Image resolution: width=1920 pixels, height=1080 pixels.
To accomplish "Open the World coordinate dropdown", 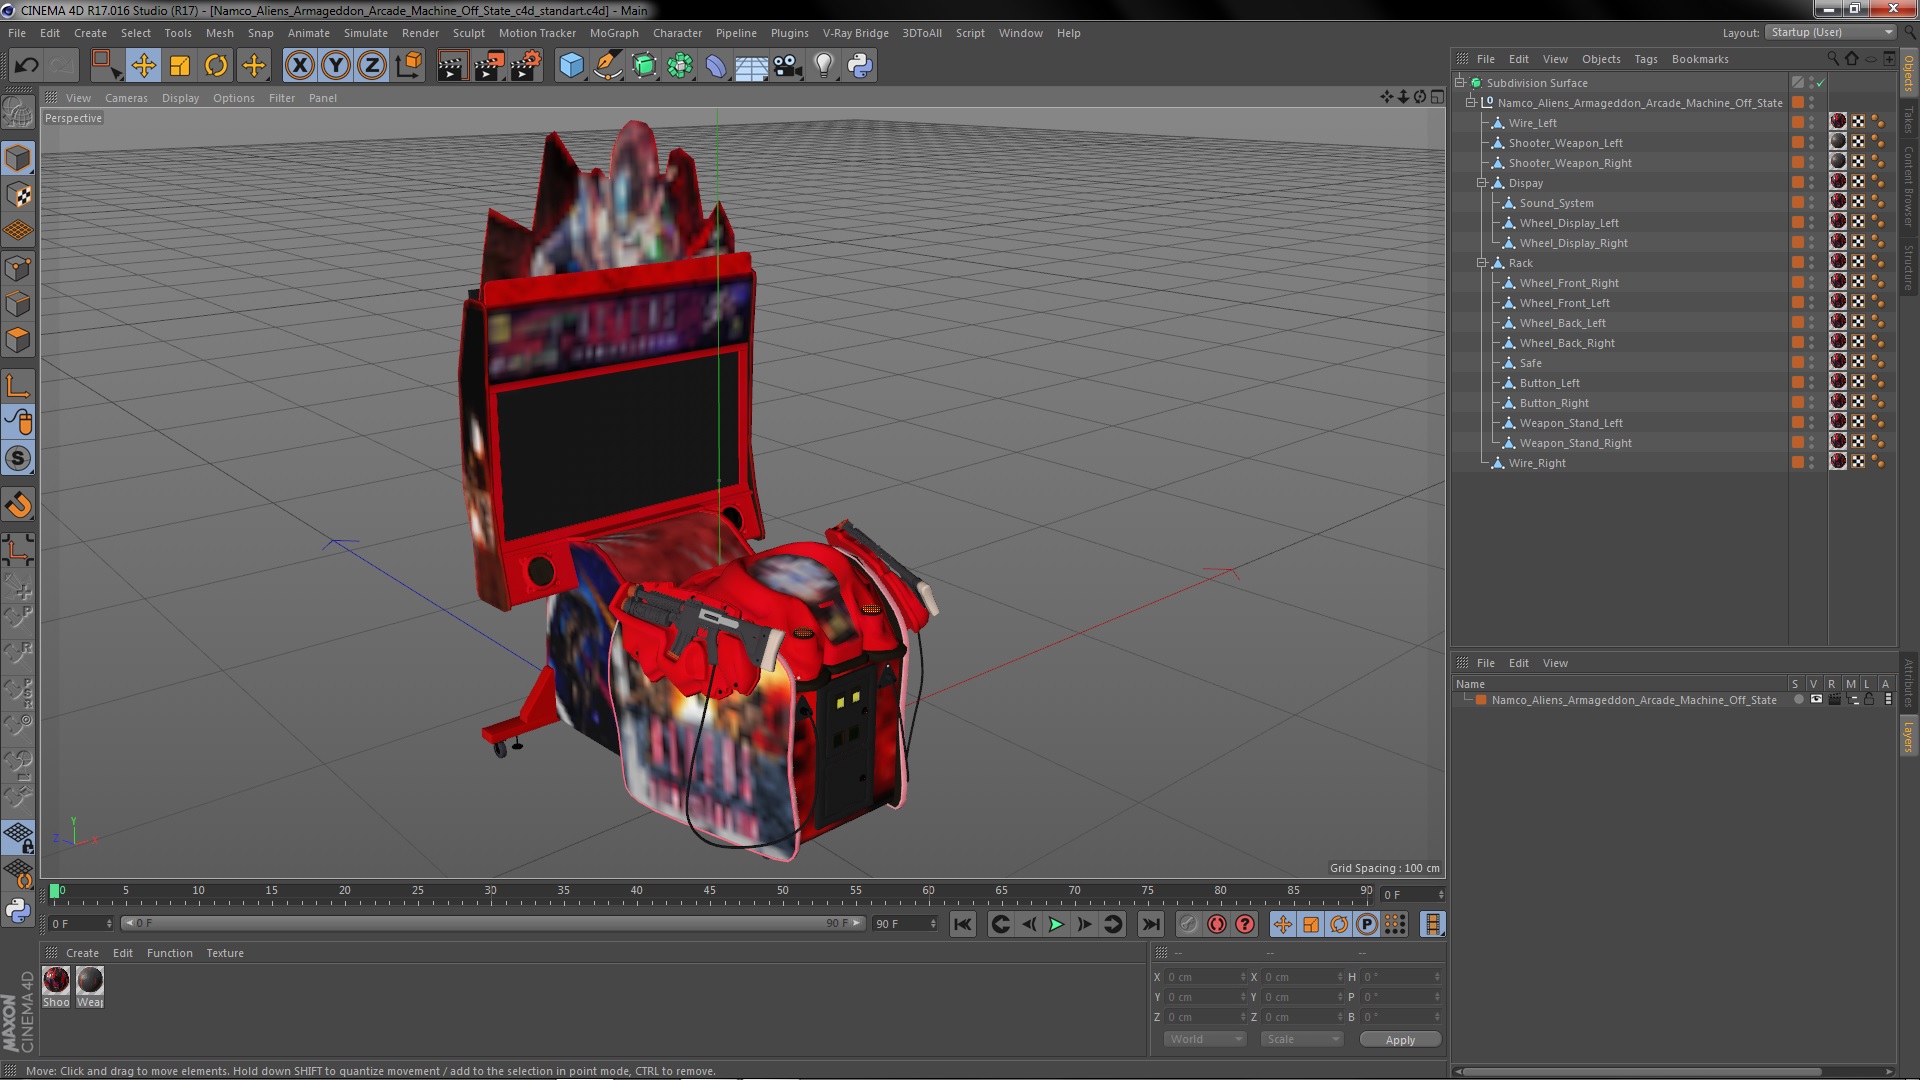I will [x=1205, y=1039].
